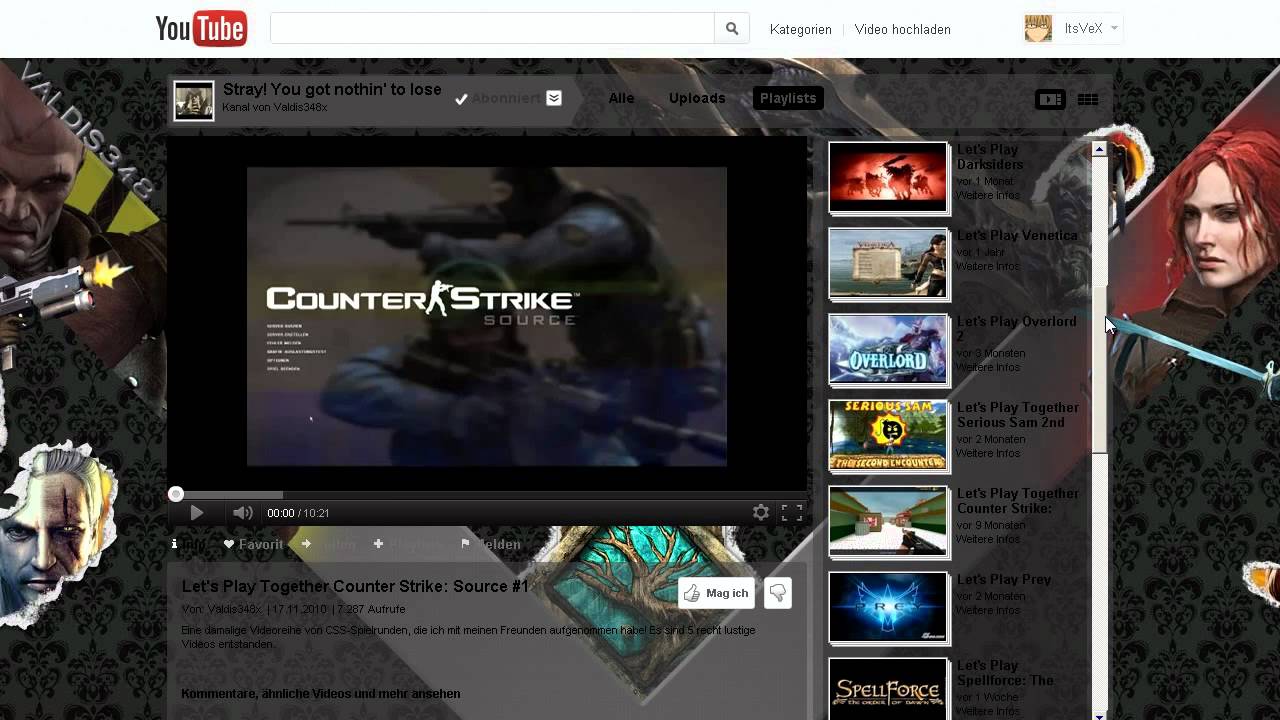Open the ItsVeX account avatar
The width and height of the screenshot is (1280, 720).
click(1038, 29)
